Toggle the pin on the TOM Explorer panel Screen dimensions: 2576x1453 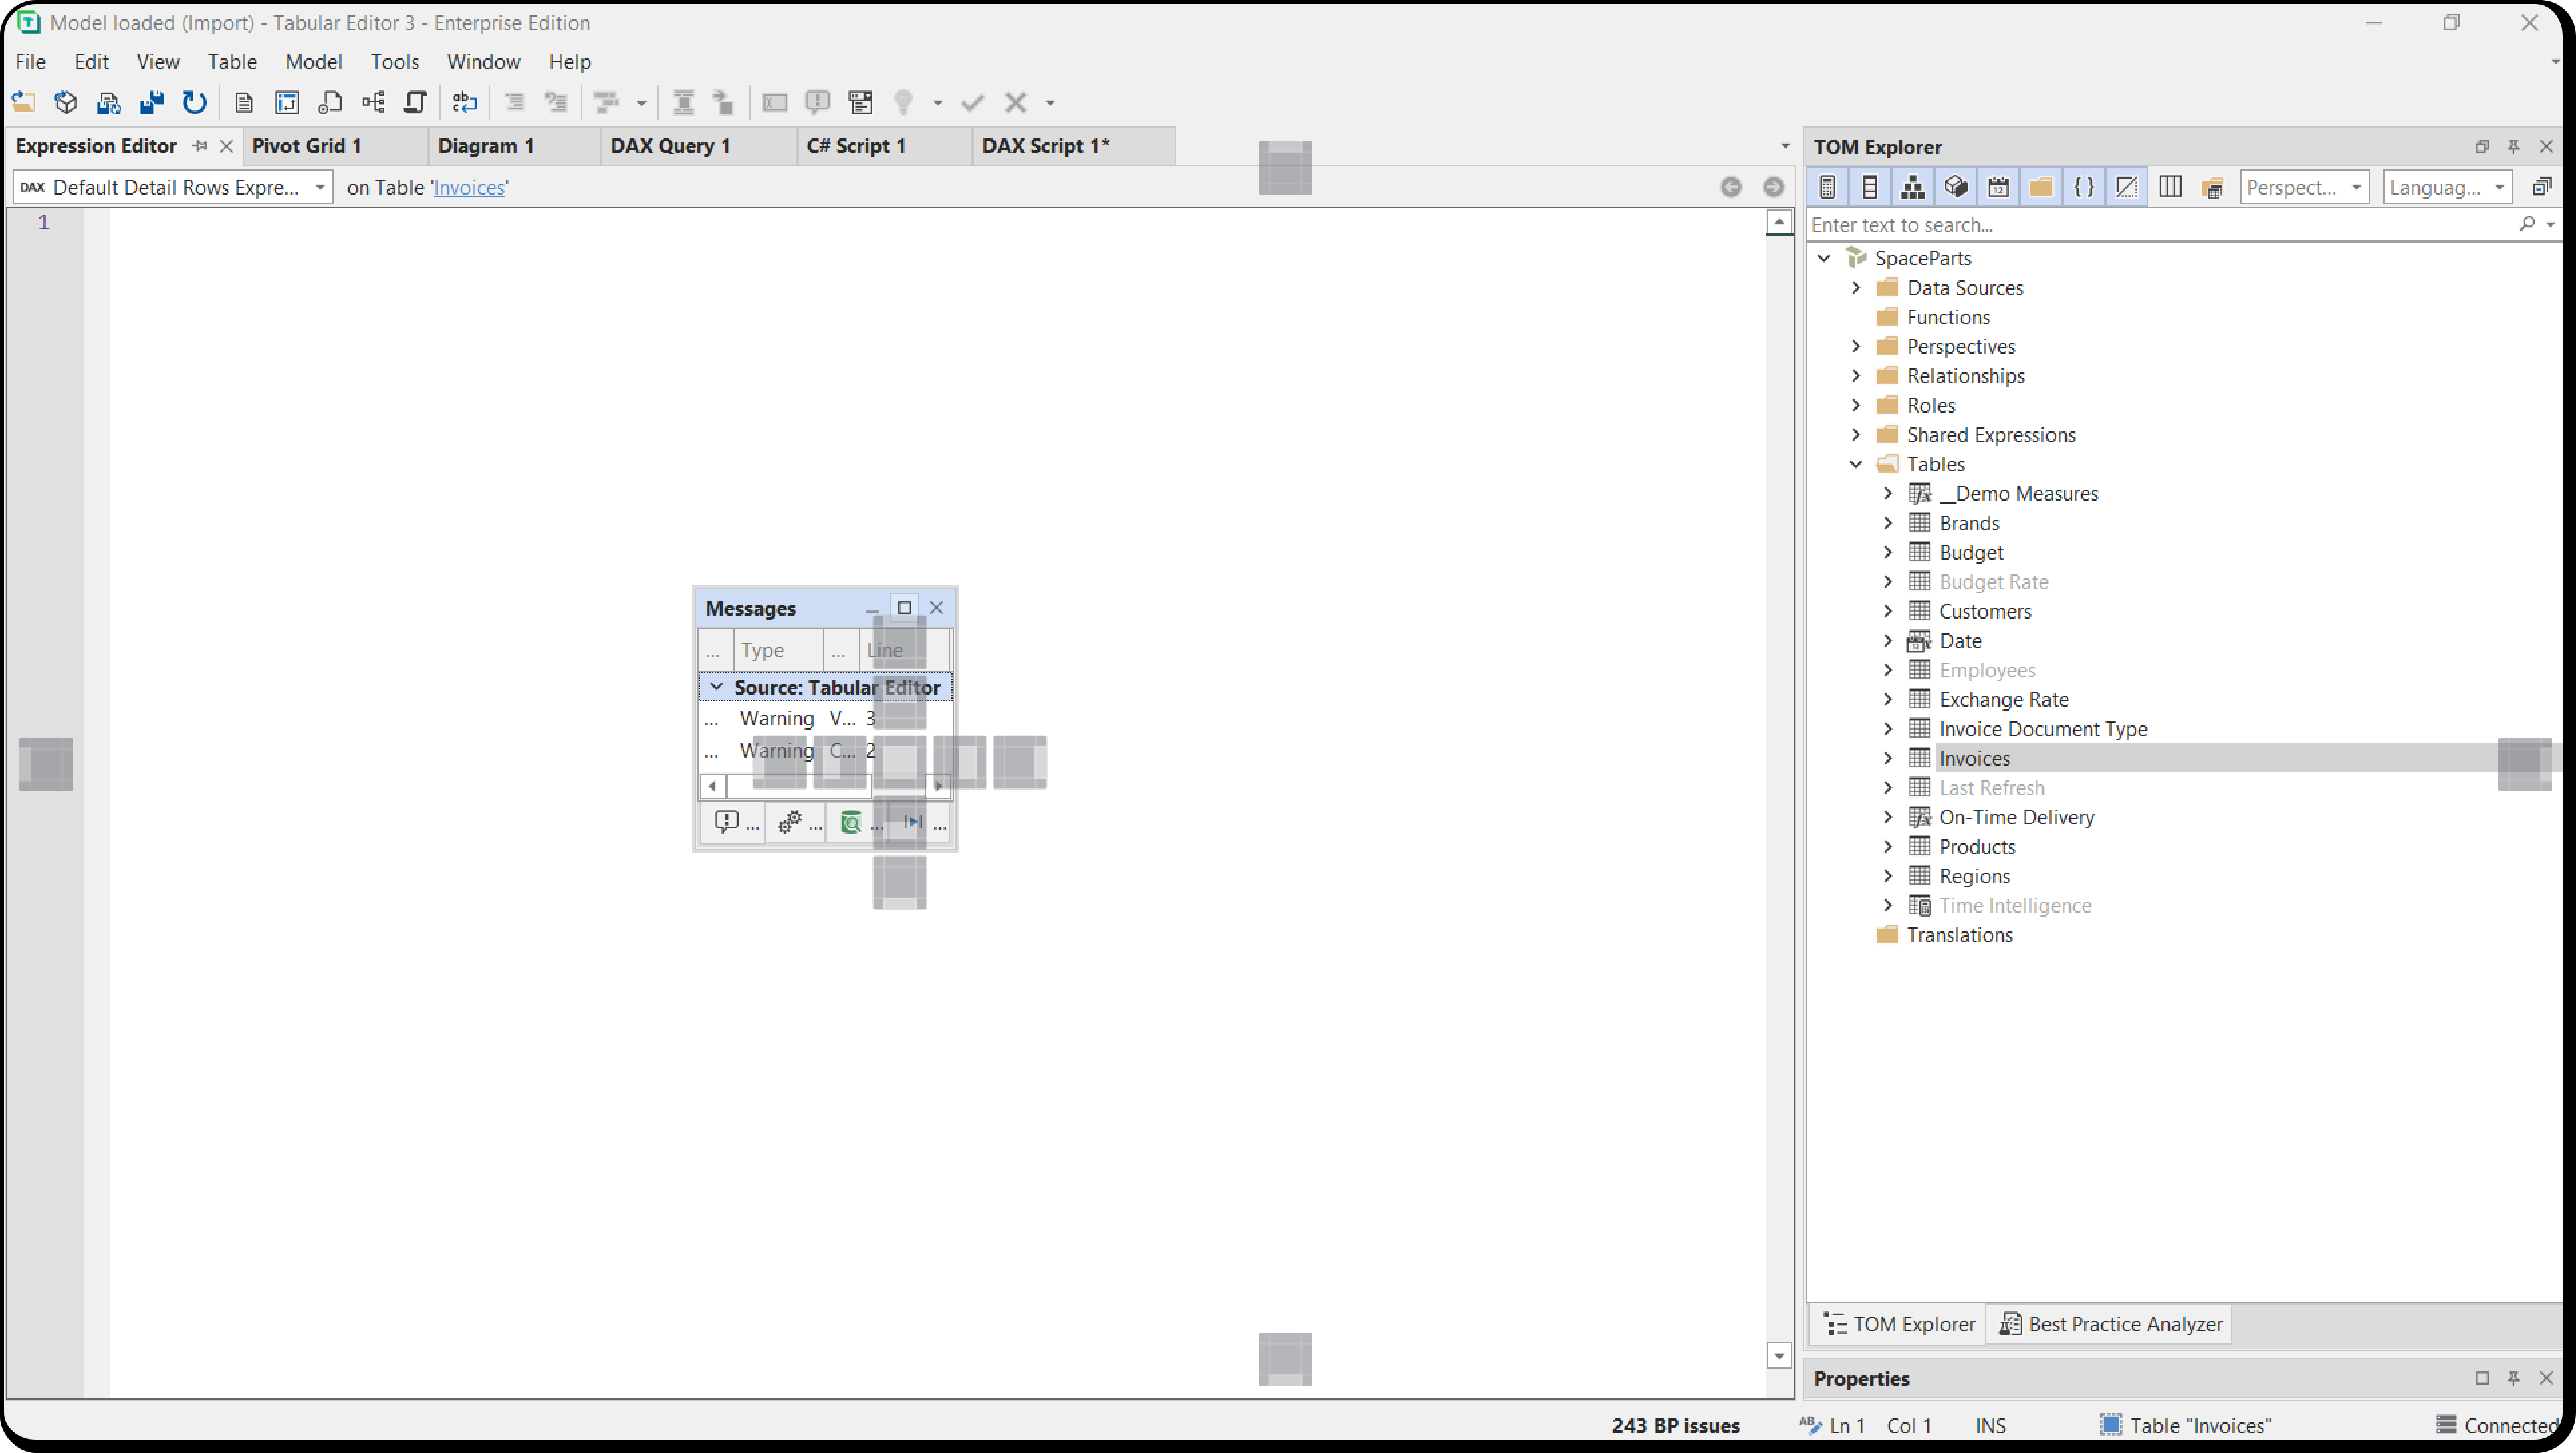pos(2514,147)
